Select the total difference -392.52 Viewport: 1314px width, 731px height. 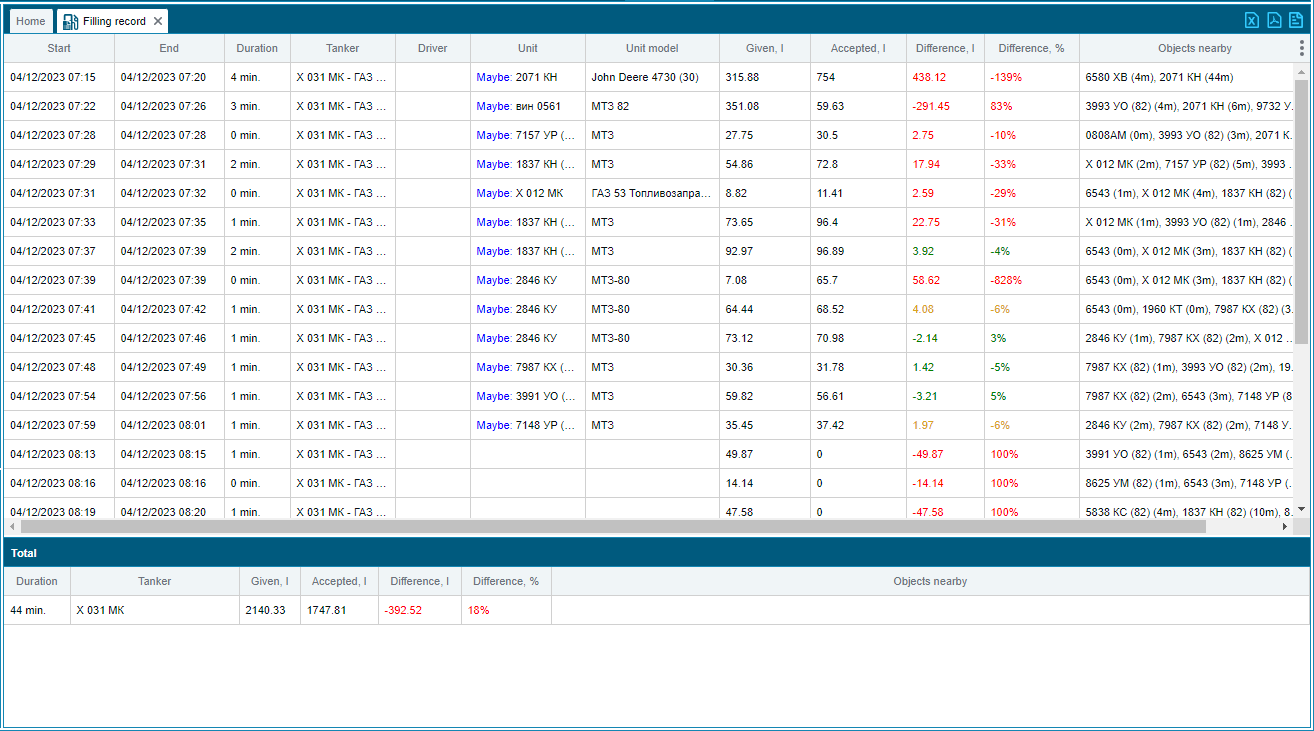403,610
